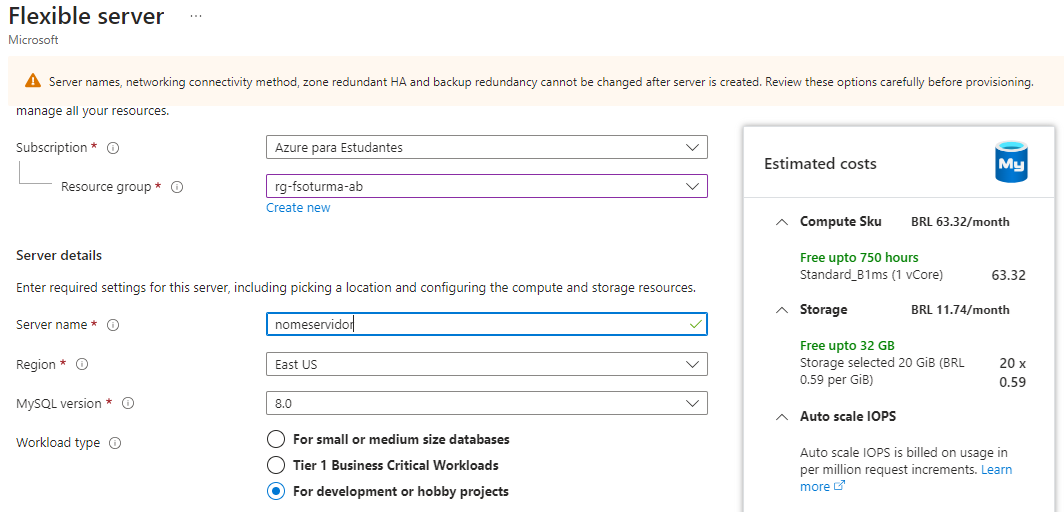The width and height of the screenshot is (1064, 512).
Task: Show info tooltip for Subscription
Action: point(113,148)
